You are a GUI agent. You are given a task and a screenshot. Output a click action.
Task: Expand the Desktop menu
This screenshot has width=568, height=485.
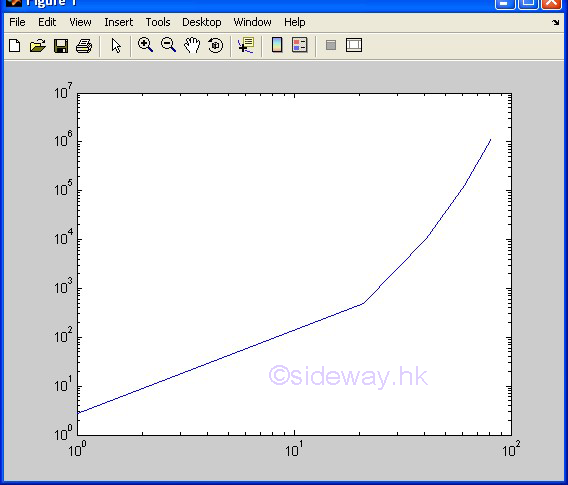(x=202, y=22)
